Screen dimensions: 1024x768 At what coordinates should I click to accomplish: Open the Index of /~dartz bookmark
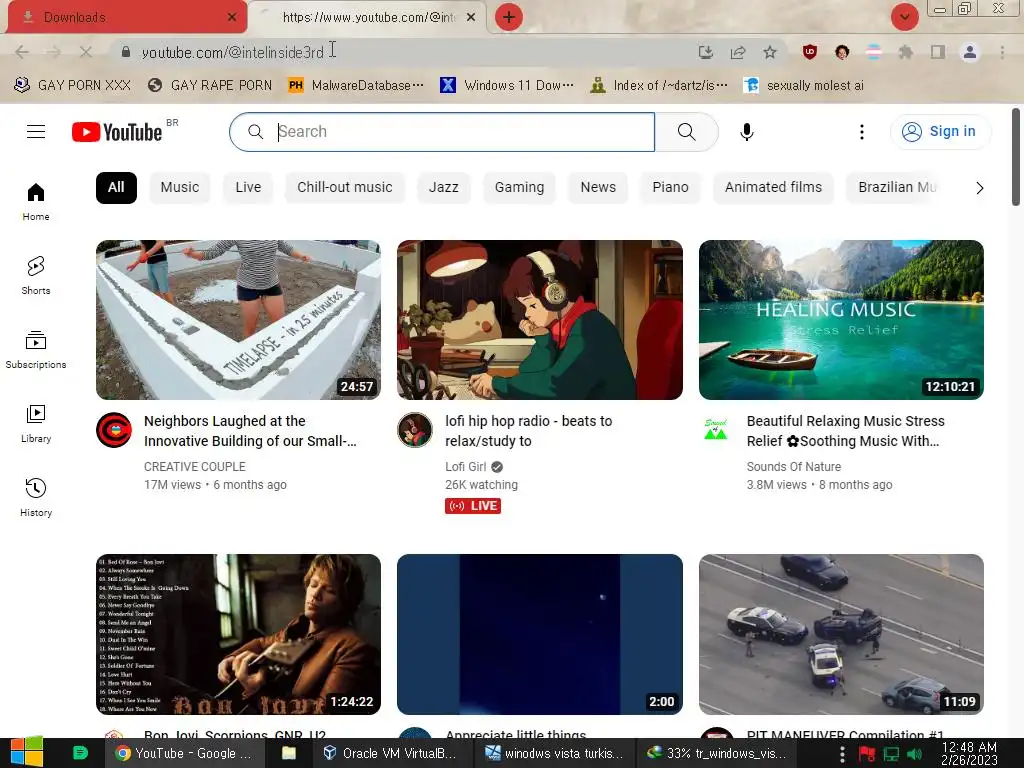(x=658, y=86)
